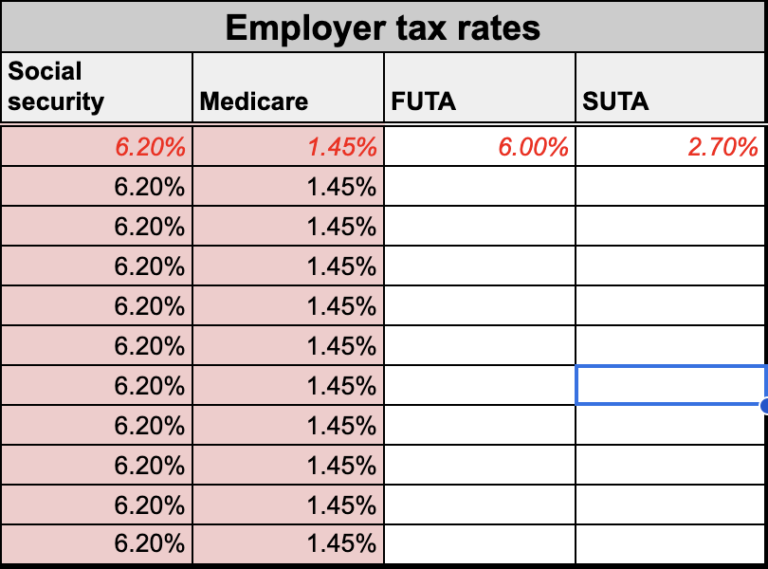Click the 6.00% FUTA rate cell
This screenshot has width=768, height=569.
[x=479, y=147]
